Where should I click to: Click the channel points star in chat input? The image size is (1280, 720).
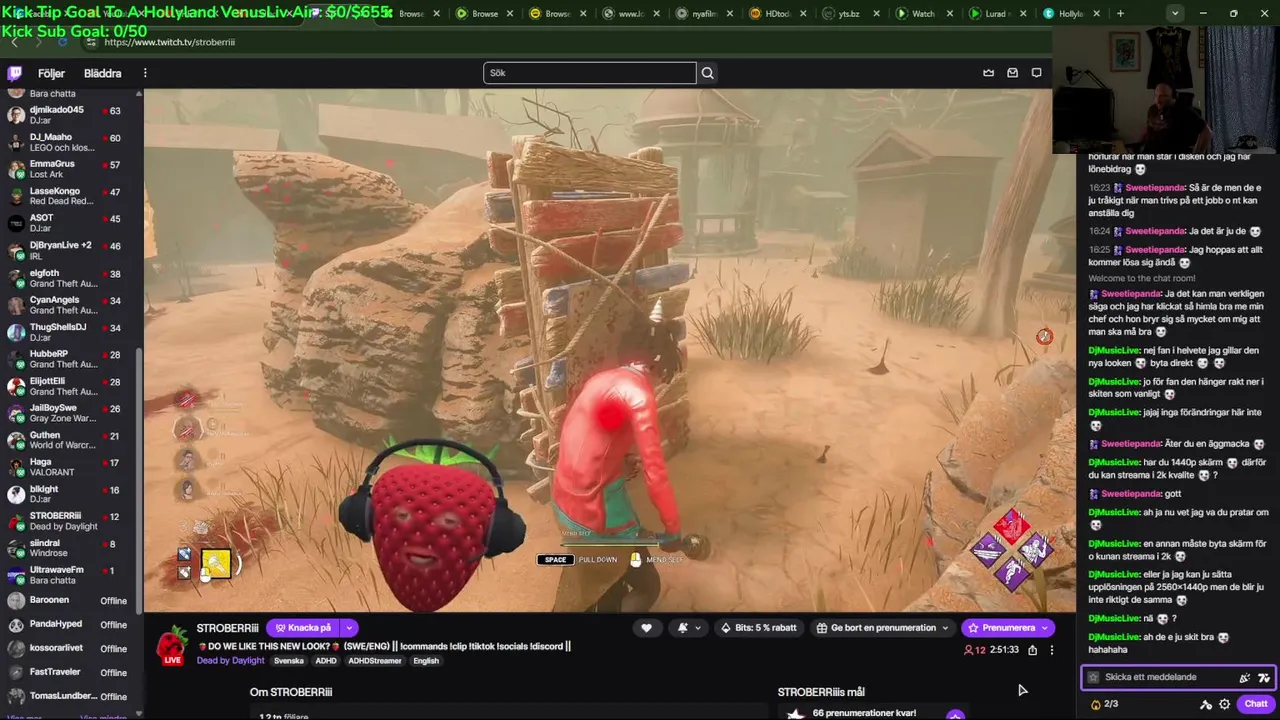1093,677
